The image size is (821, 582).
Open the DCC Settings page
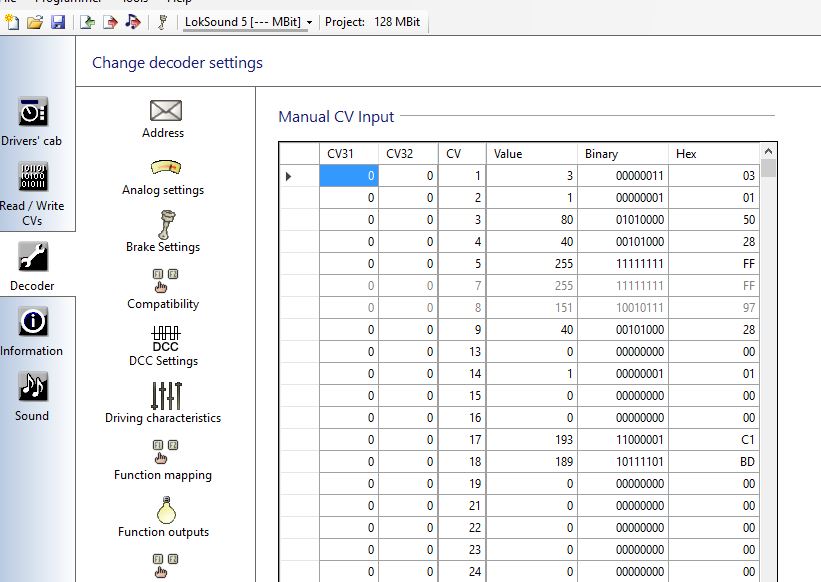pos(163,346)
